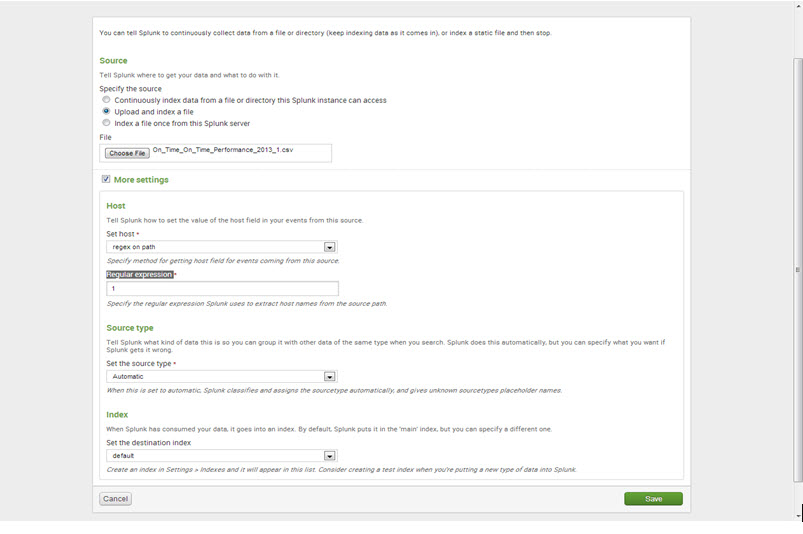Viewport: 803px width, 534px height.
Task: Click the scrollbar down arrow
Action: coord(797,516)
